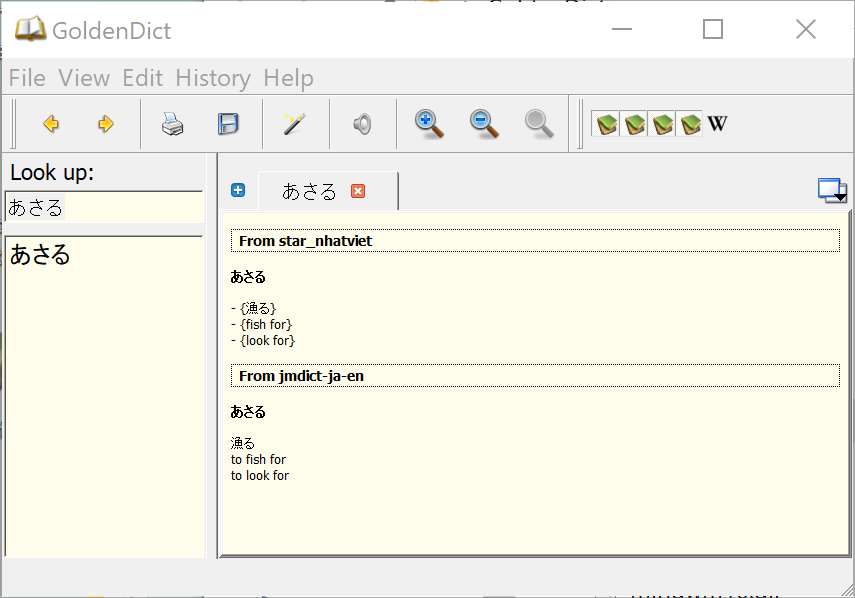
Task: Select あさる in the word list
Action: click(40, 255)
